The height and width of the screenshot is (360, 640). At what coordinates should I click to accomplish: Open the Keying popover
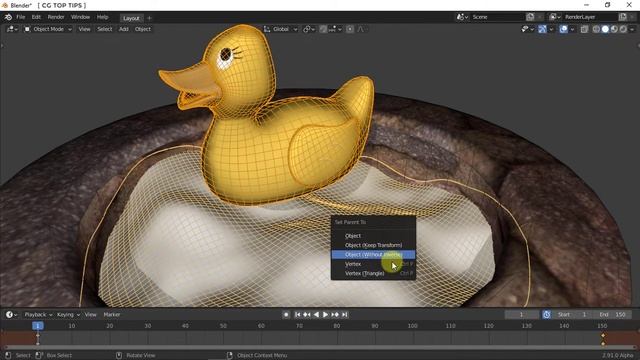pos(68,315)
